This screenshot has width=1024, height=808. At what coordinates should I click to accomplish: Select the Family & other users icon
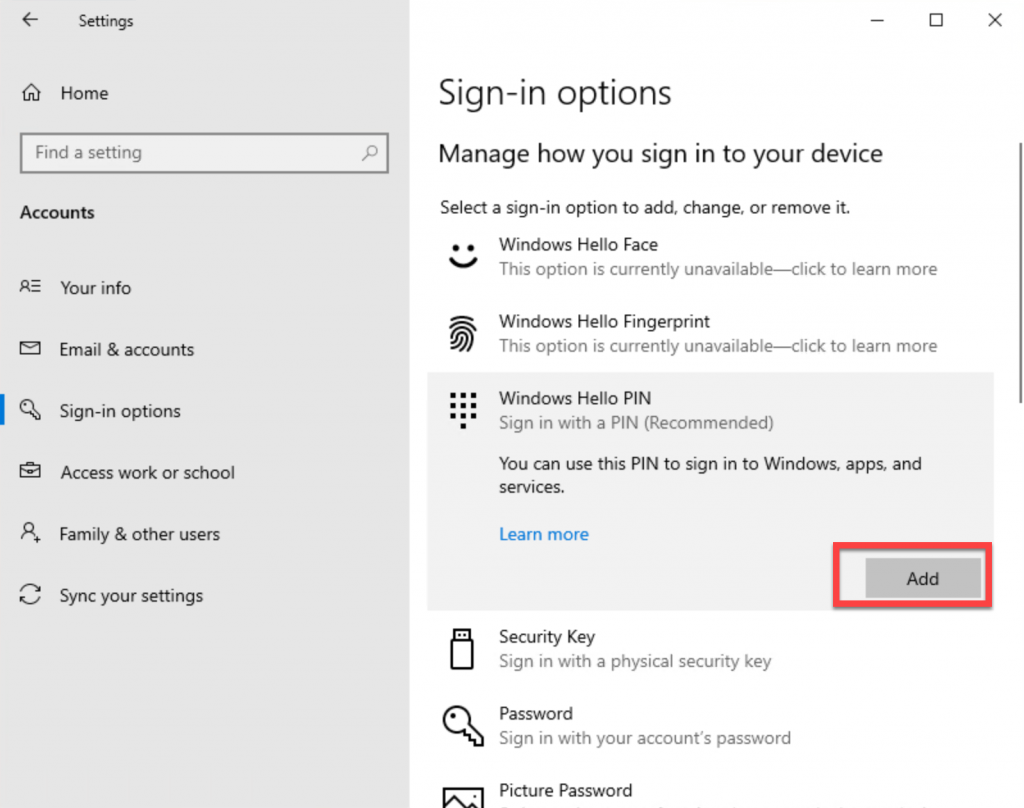tap(31, 533)
